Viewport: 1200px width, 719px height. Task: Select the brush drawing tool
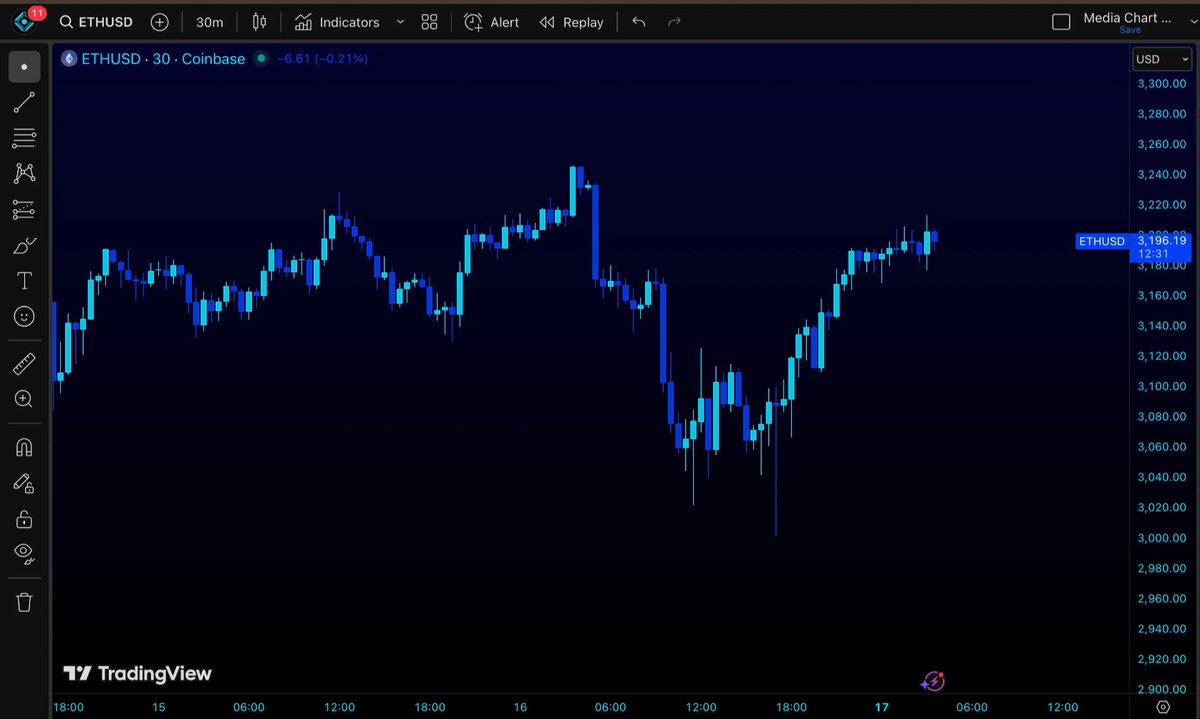[24, 245]
